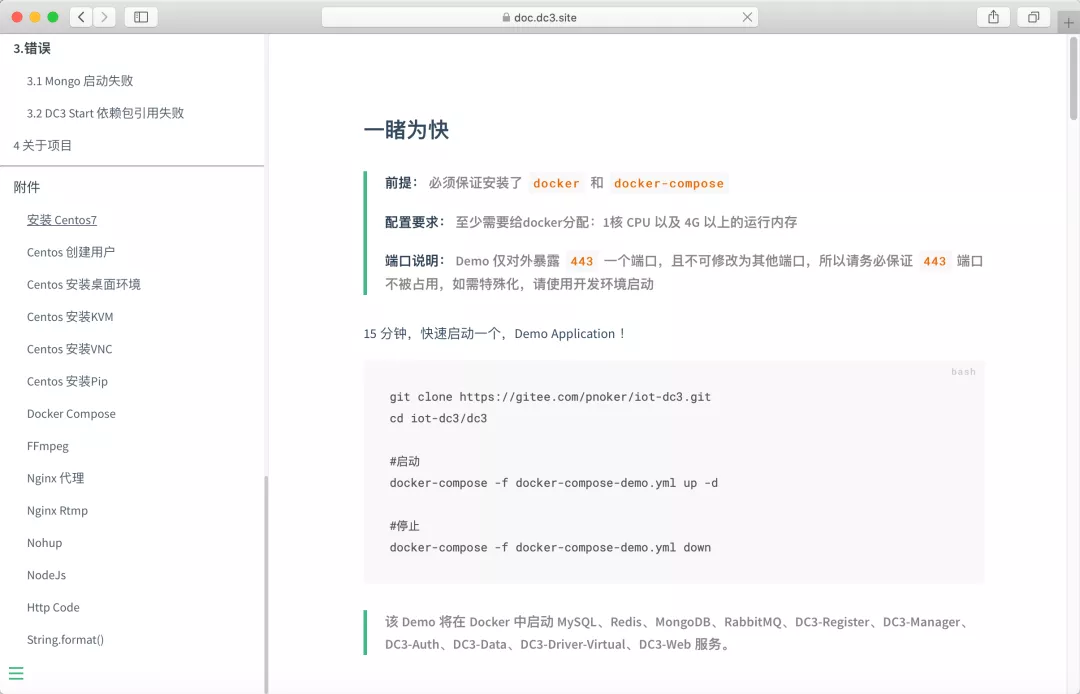Navigate back using the back arrow

(79, 16)
